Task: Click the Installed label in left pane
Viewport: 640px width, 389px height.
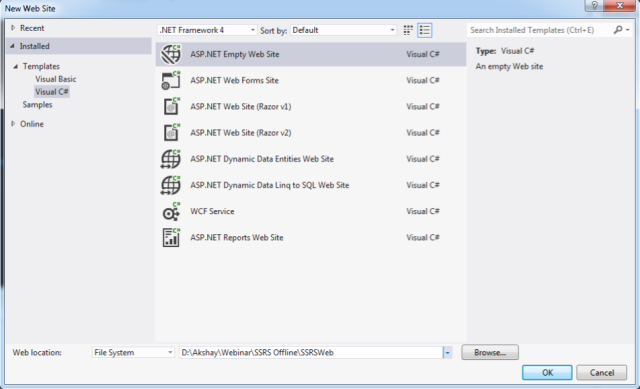Action: (x=35, y=46)
